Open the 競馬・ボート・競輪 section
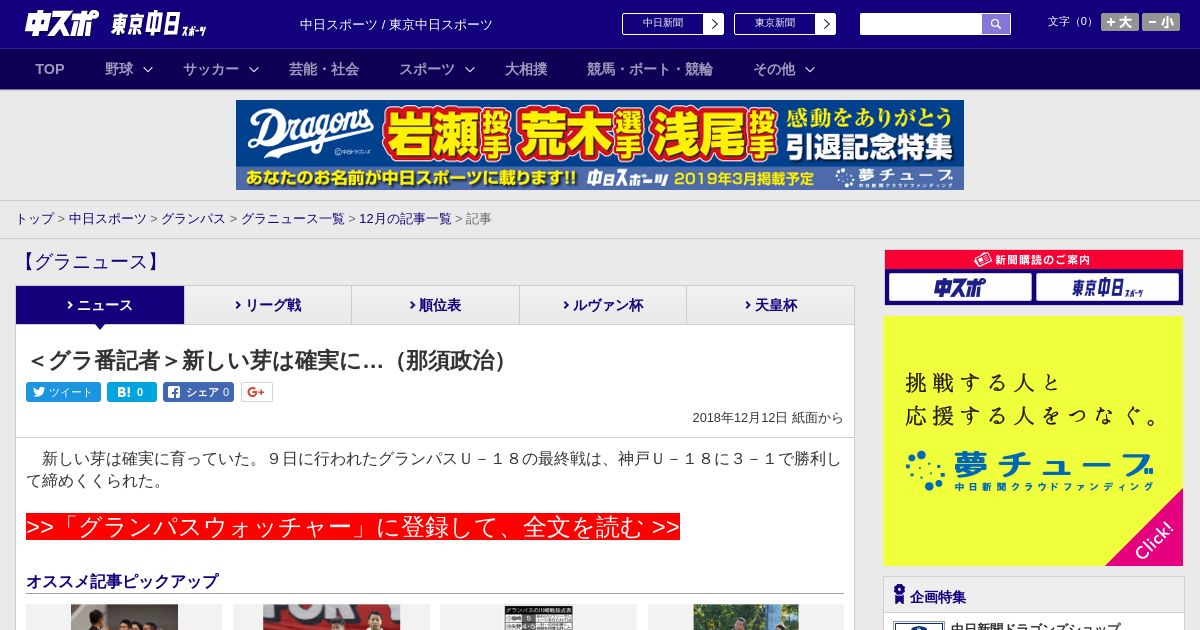1200x630 pixels. (x=650, y=69)
